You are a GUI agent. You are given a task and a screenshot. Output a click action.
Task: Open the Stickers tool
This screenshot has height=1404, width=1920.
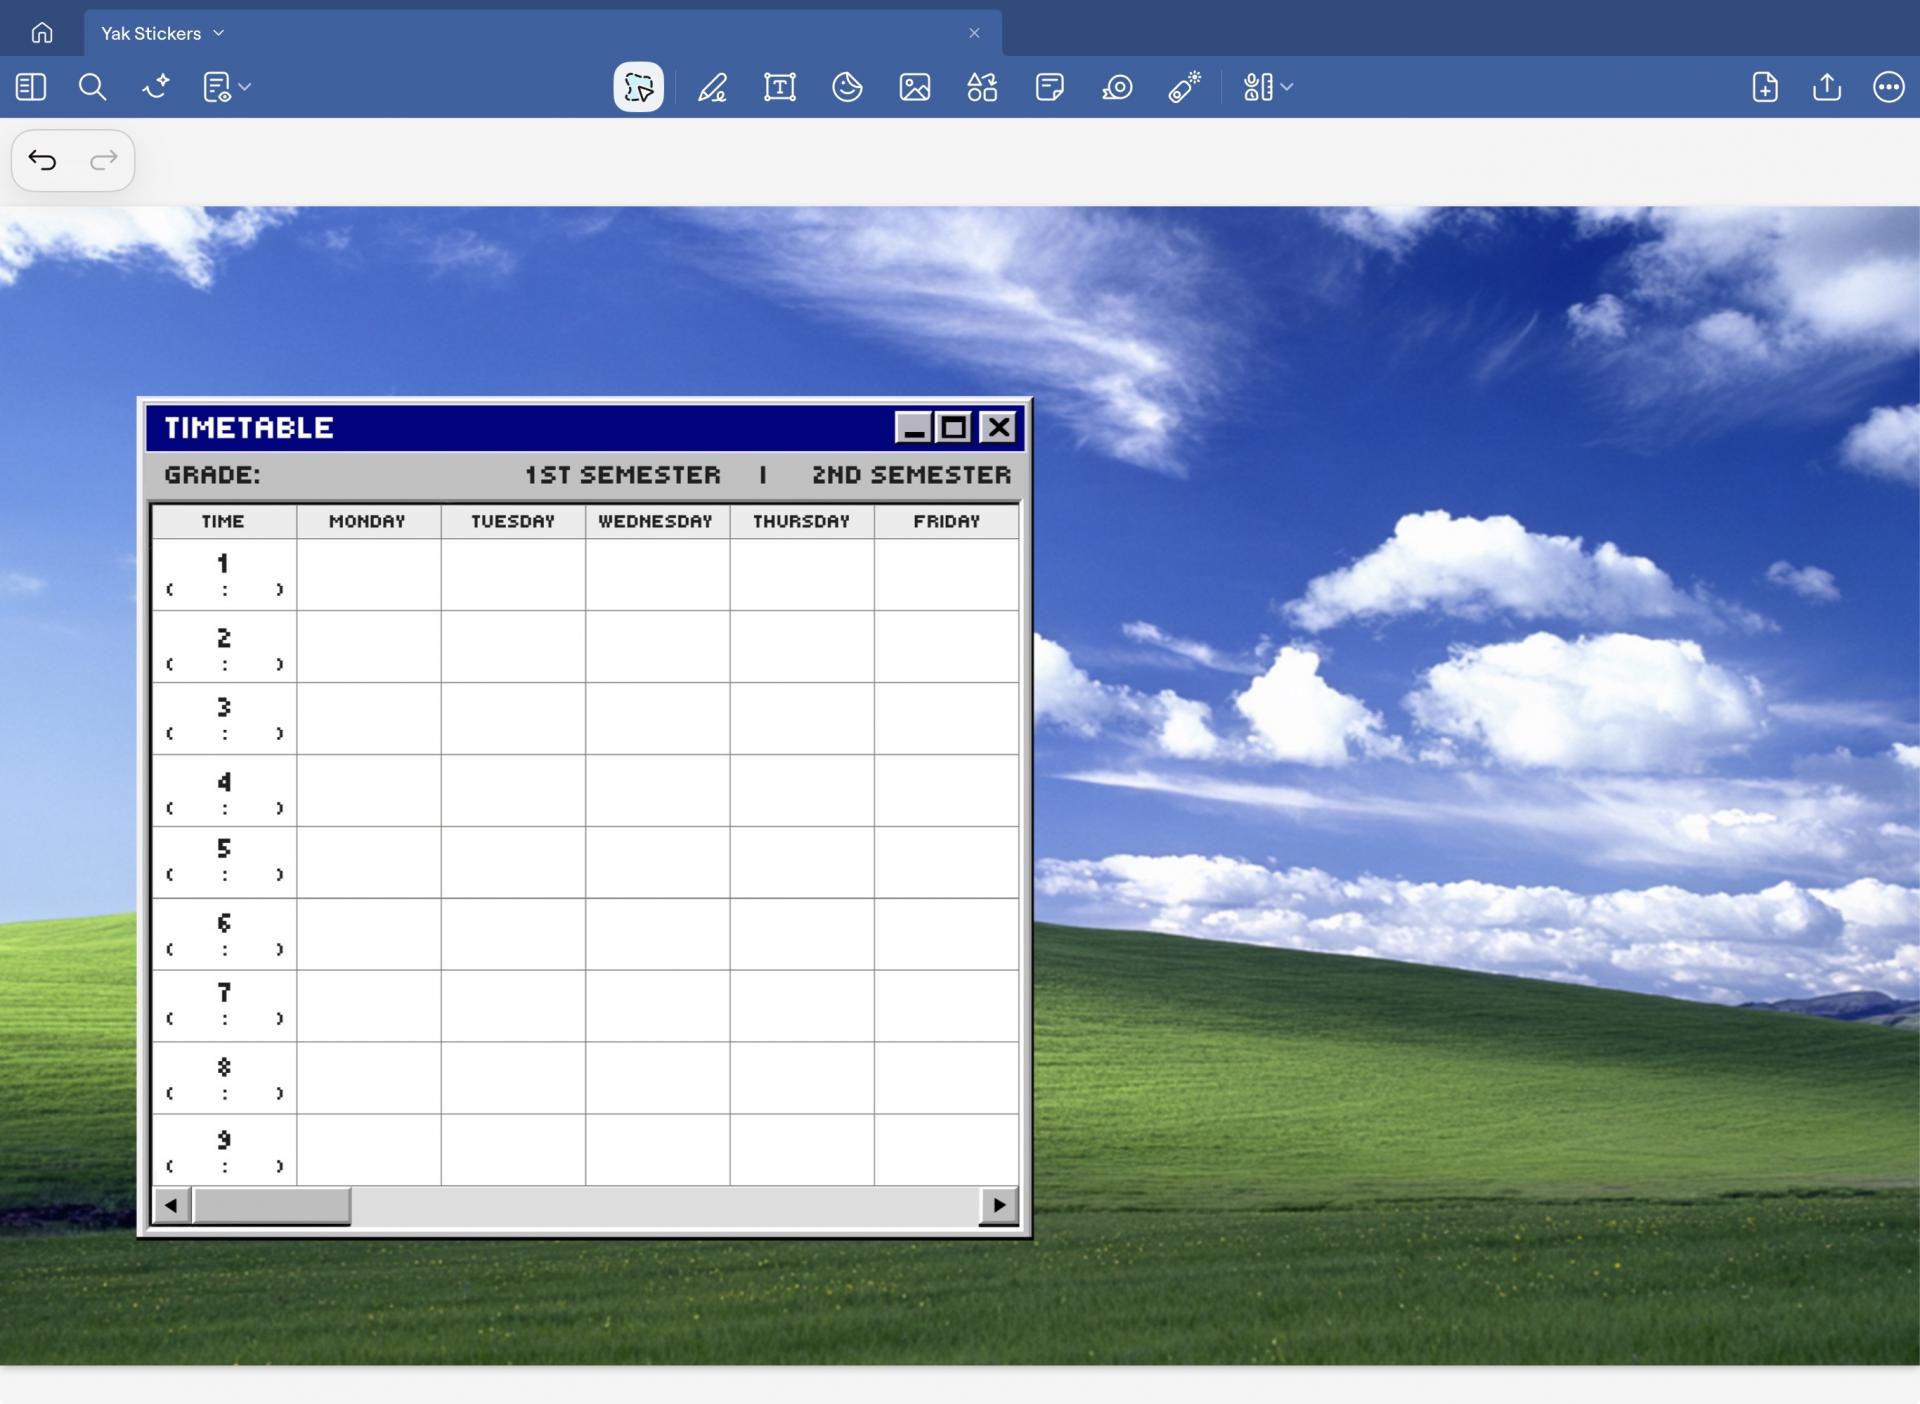[x=847, y=87]
